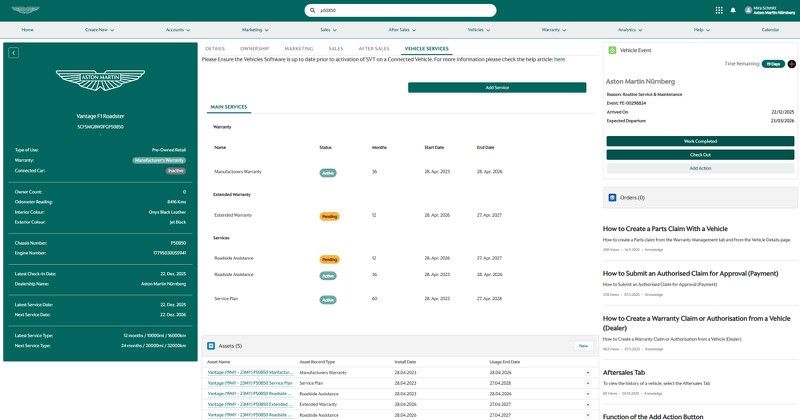Click the search field containing p50850
This screenshot has height=420, width=800.
coord(400,10)
